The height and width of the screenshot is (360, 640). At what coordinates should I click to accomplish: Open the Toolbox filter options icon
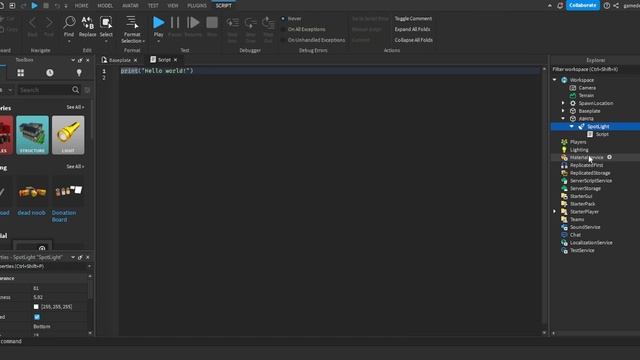pyautogui.click(x=87, y=90)
